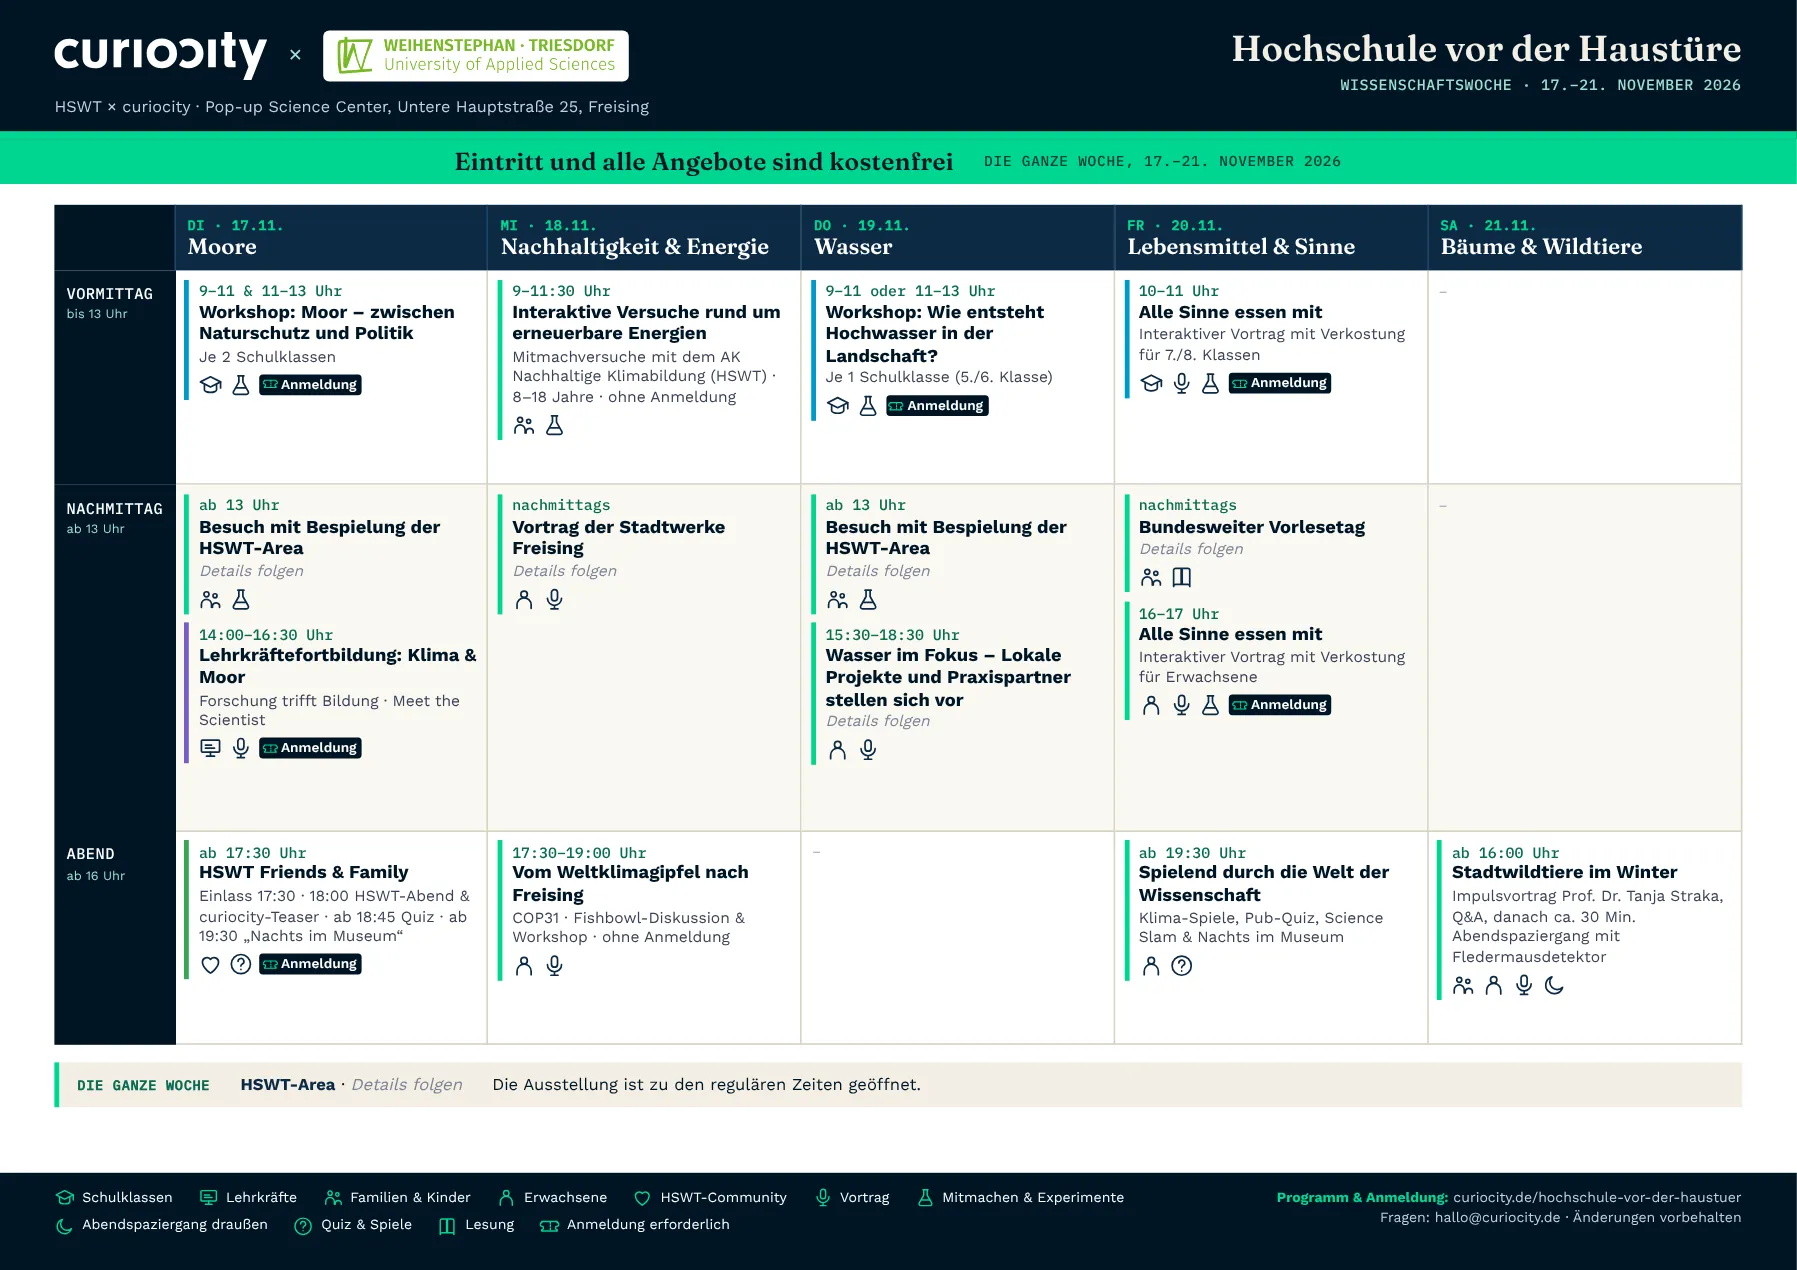Click Abendspaziergang draußen moon legend icon

65,1225
